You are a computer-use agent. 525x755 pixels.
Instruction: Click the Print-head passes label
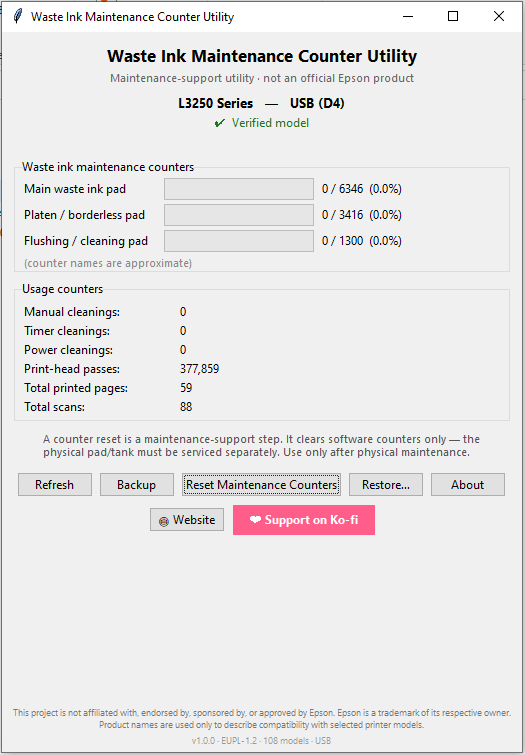tap(72, 369)
